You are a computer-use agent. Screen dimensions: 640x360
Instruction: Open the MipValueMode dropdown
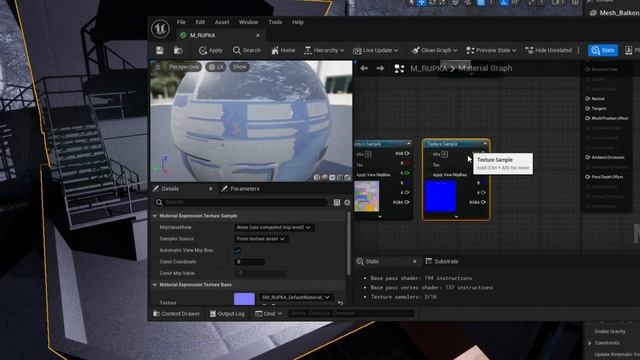click(273, 227)
